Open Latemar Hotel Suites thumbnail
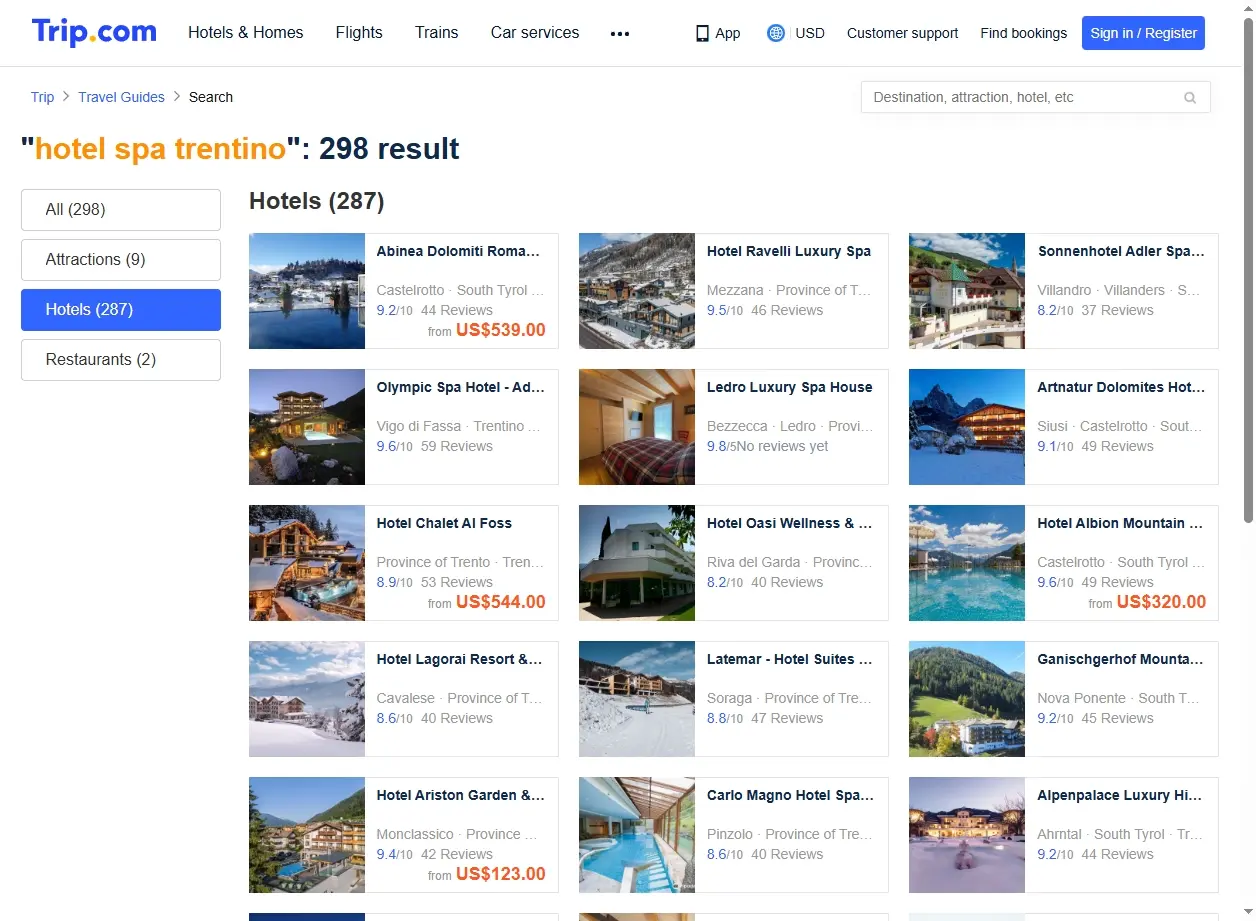The height and width of the screenshot is (921, 1256). click(x=637, y=699)
